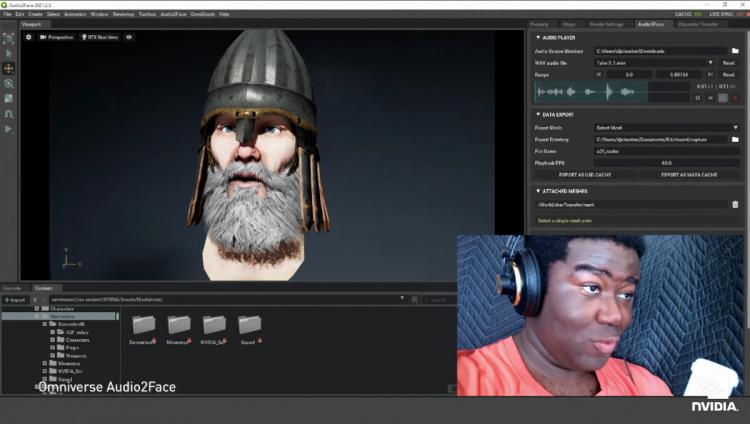This screenshot has height=424, width=750.
Task: Collapse the Data Export section
Action: 538,114
